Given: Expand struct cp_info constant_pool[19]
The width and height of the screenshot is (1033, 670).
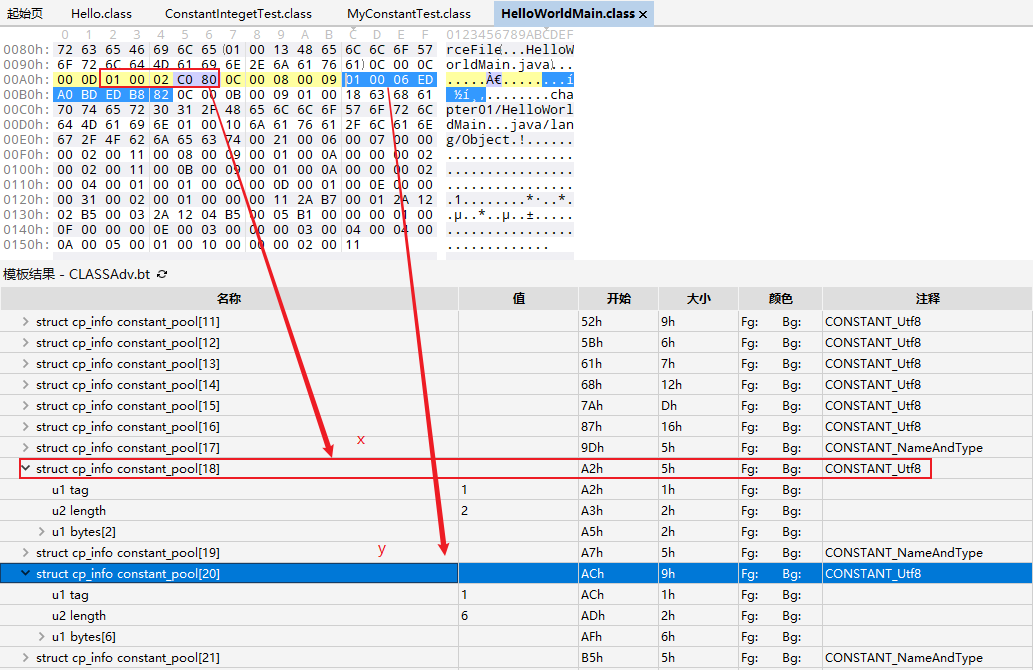Looking at the screenshot, I should [26, 553].
